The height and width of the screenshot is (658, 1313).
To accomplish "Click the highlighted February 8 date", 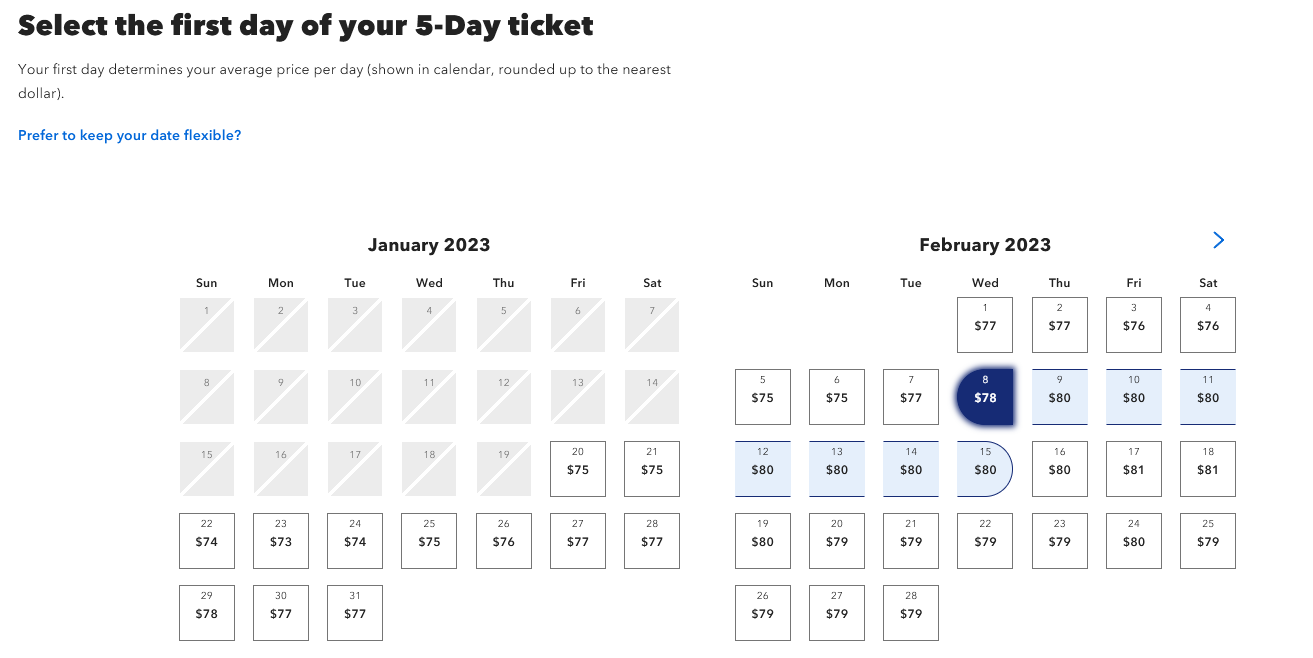I will 985,397.
